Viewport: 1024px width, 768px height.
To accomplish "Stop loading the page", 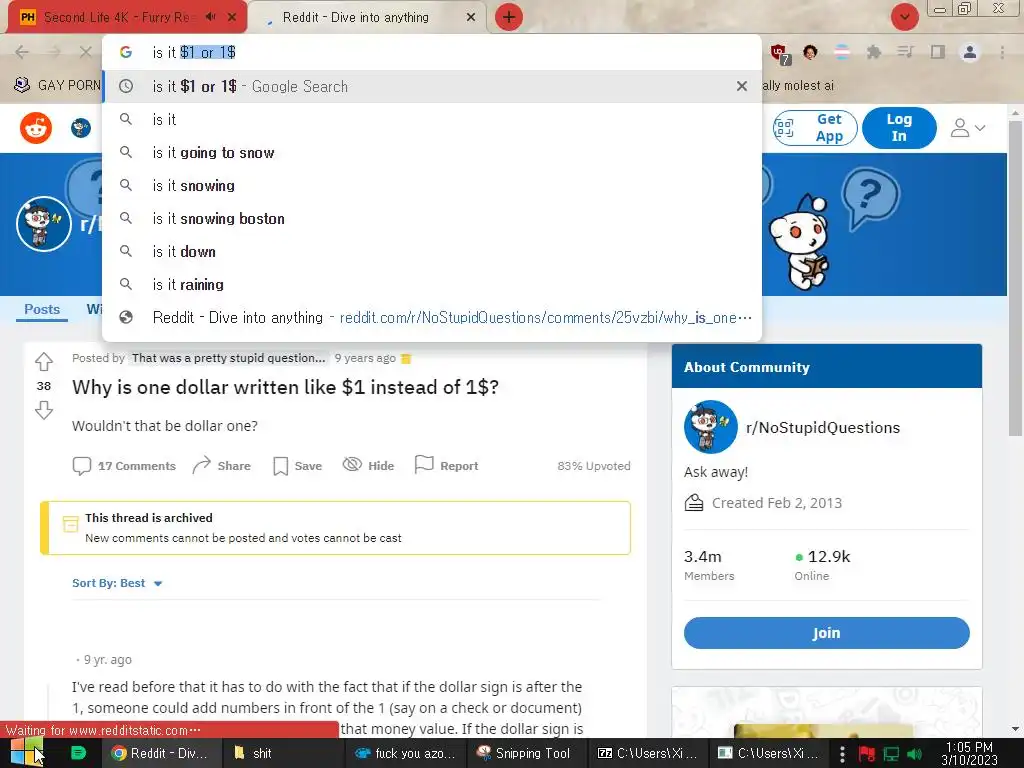I will coord(86,52).
